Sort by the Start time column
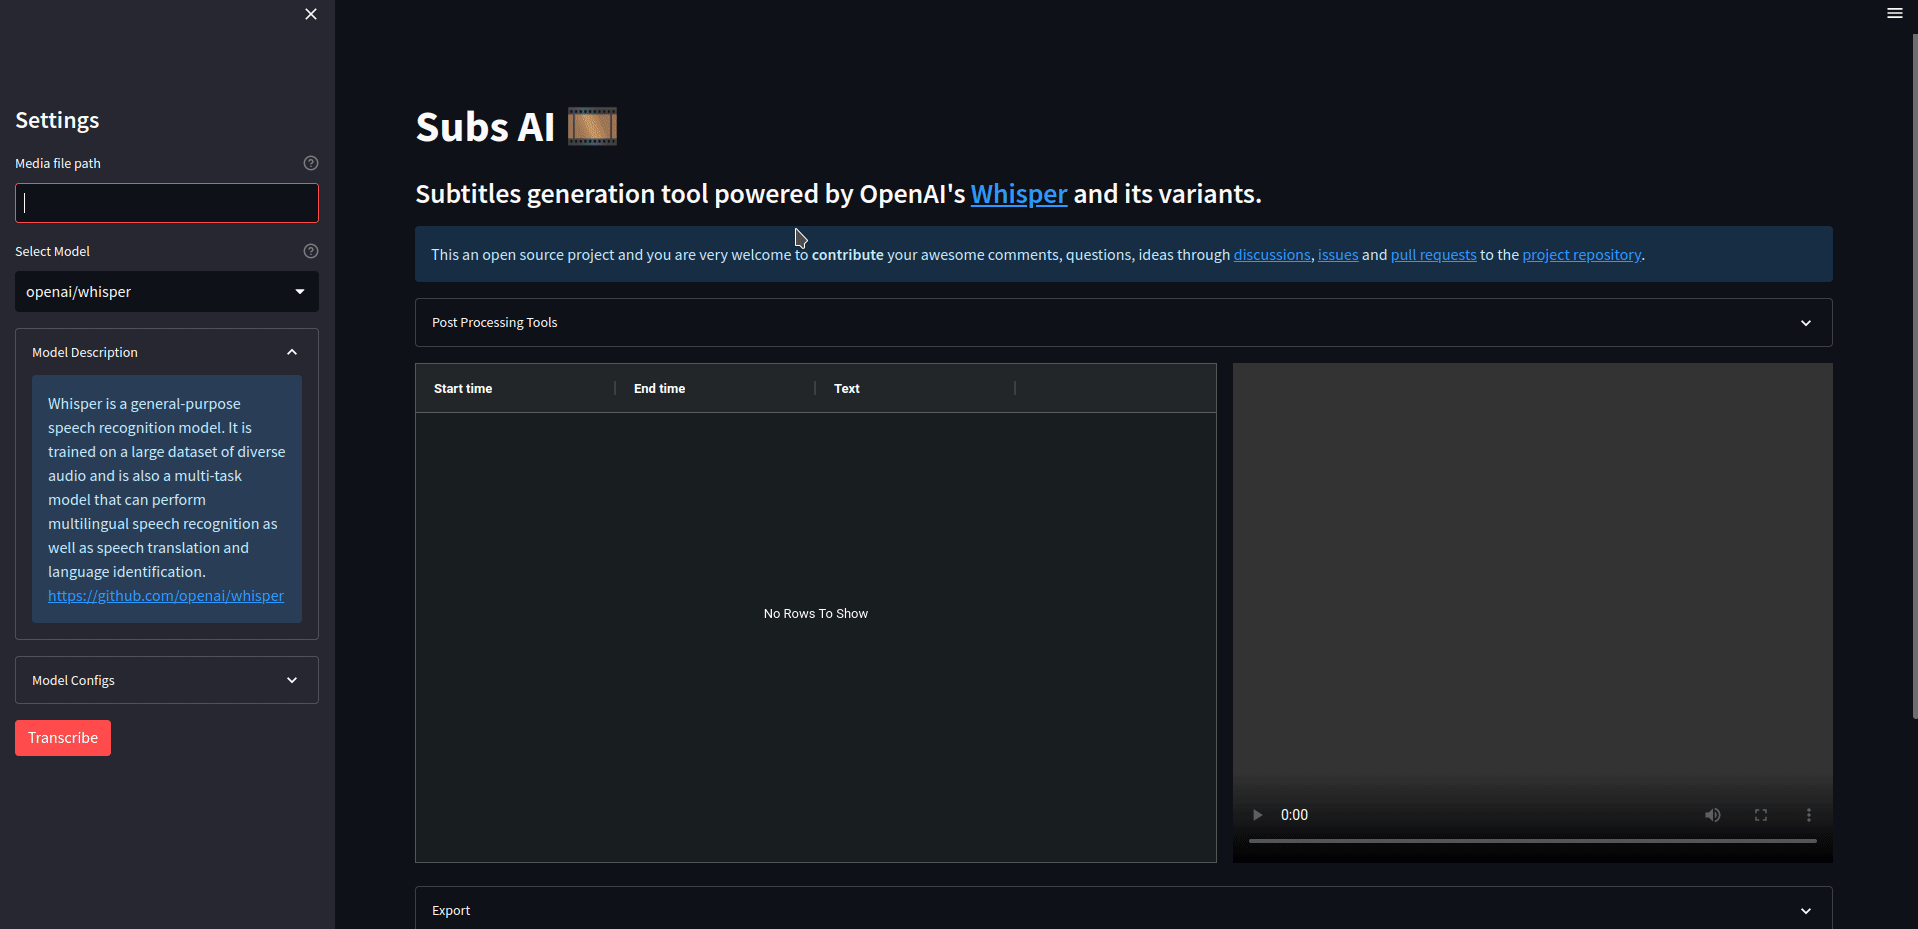Image resolution: width=1918 pixels, height=929 pixels. coord(463,389)
